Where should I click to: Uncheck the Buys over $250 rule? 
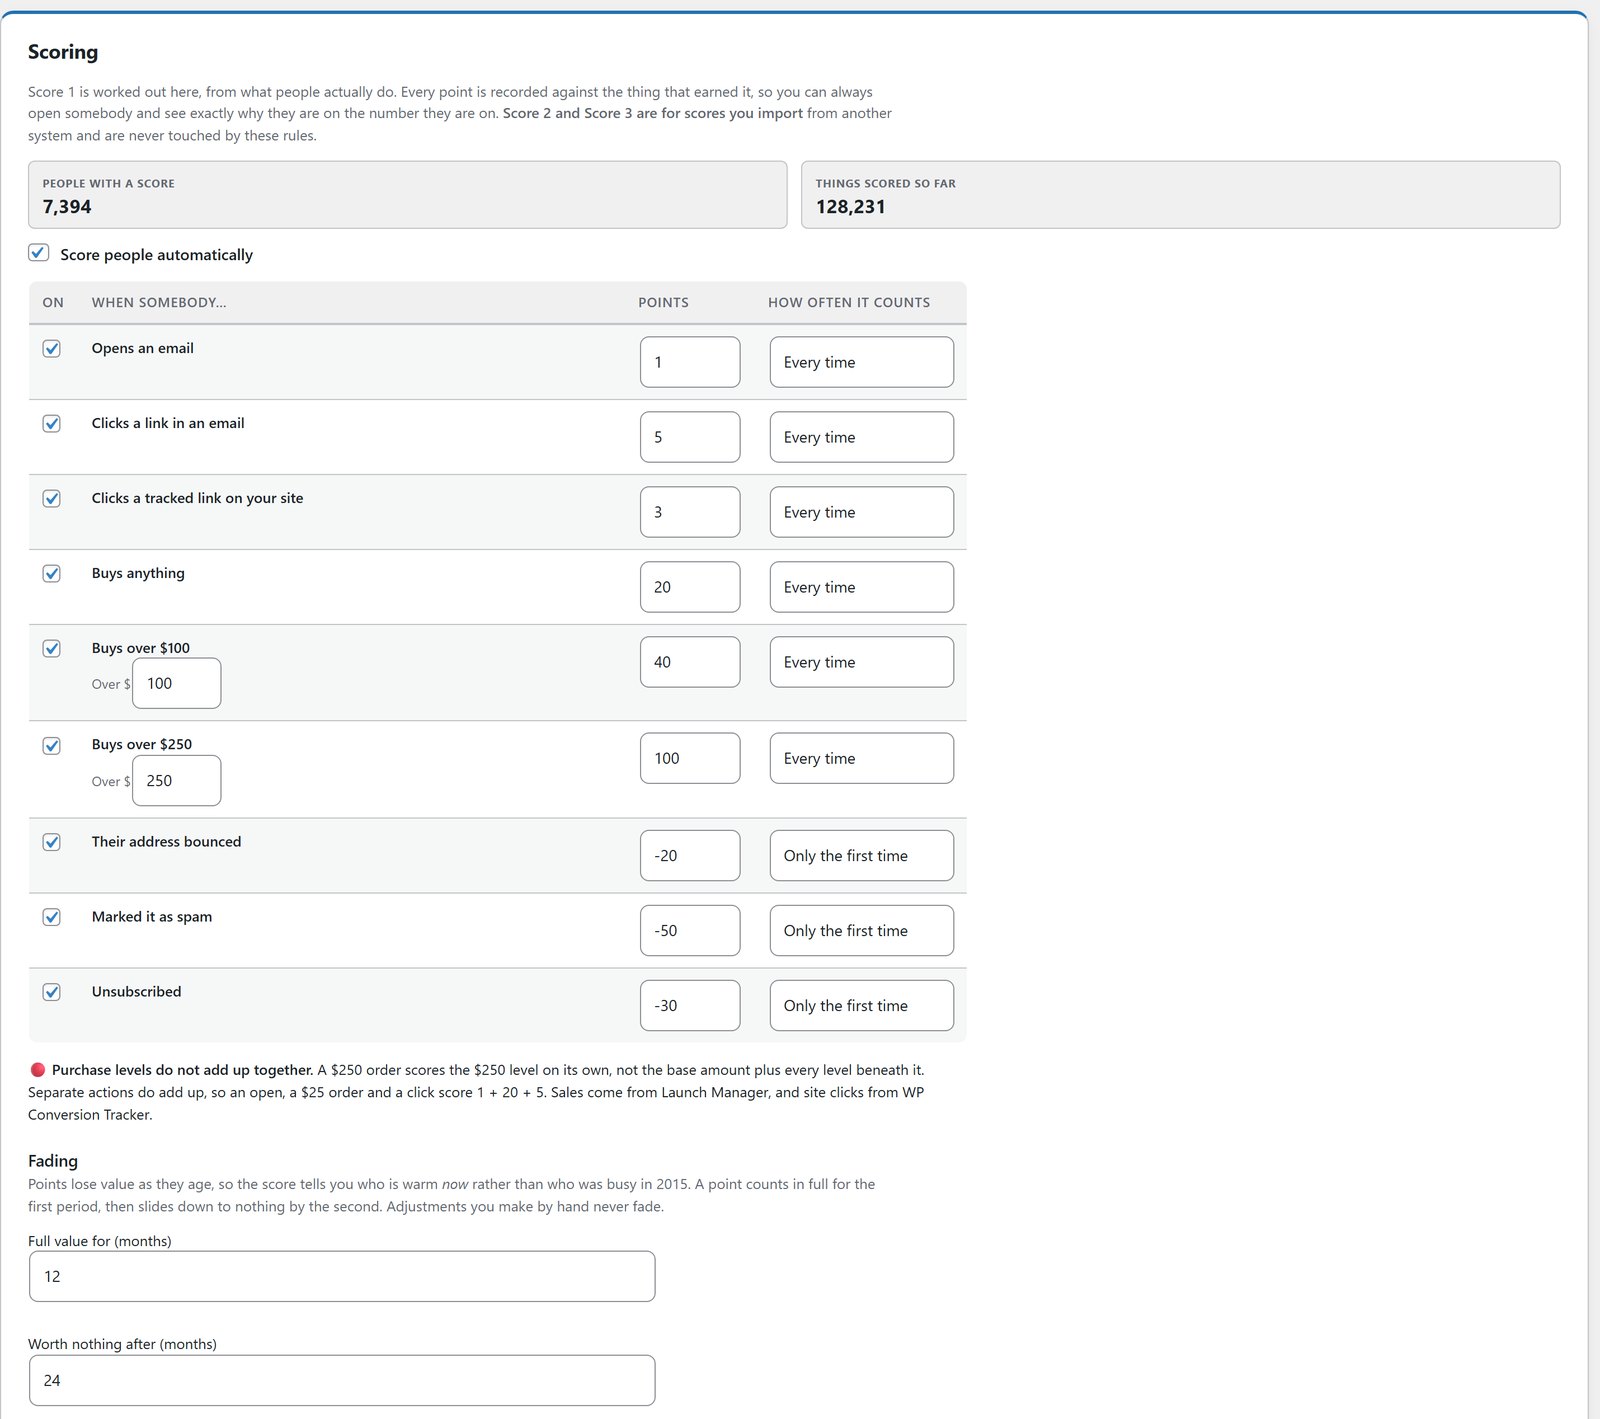point(52,745)
